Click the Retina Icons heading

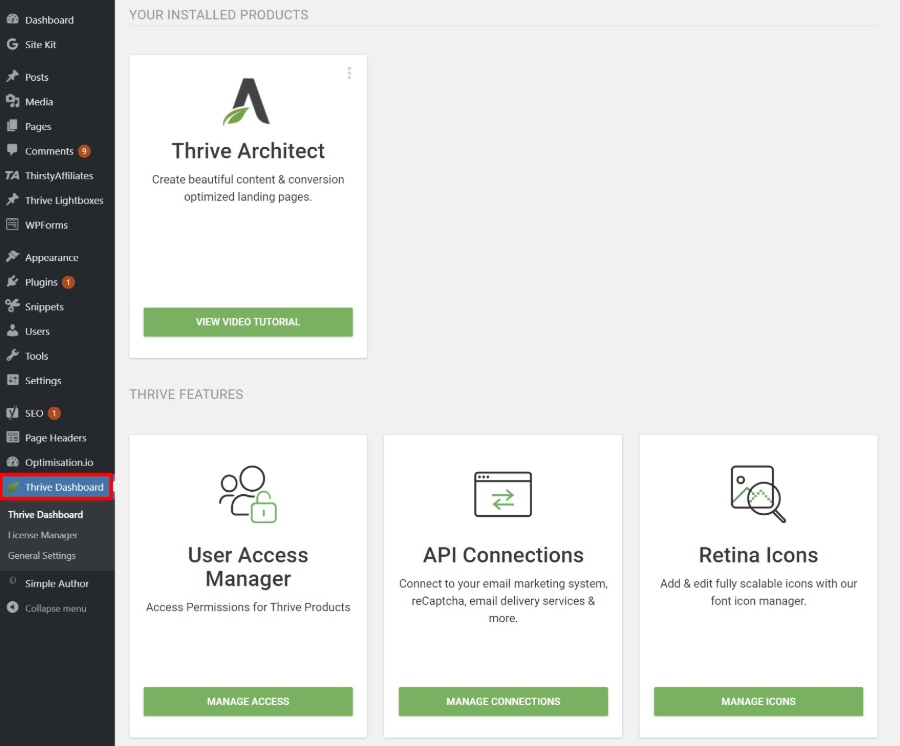tap(758, 555)
